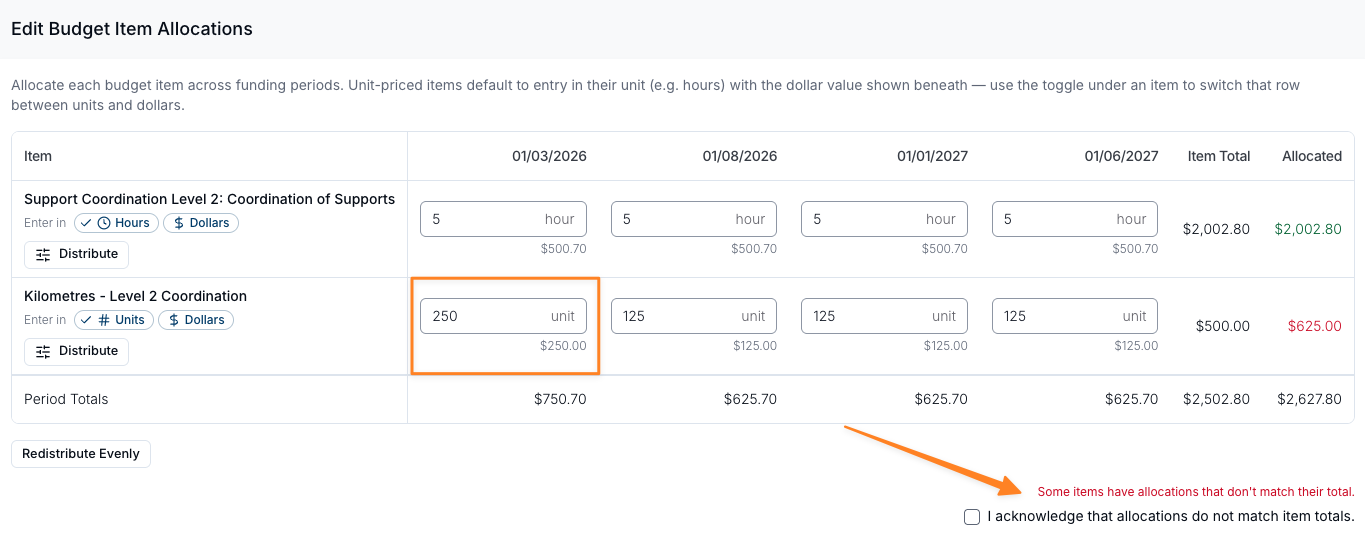Edit Kilometres units field showing 250
Viewport: 1365px width, 540px height.
tap(503, 316)
